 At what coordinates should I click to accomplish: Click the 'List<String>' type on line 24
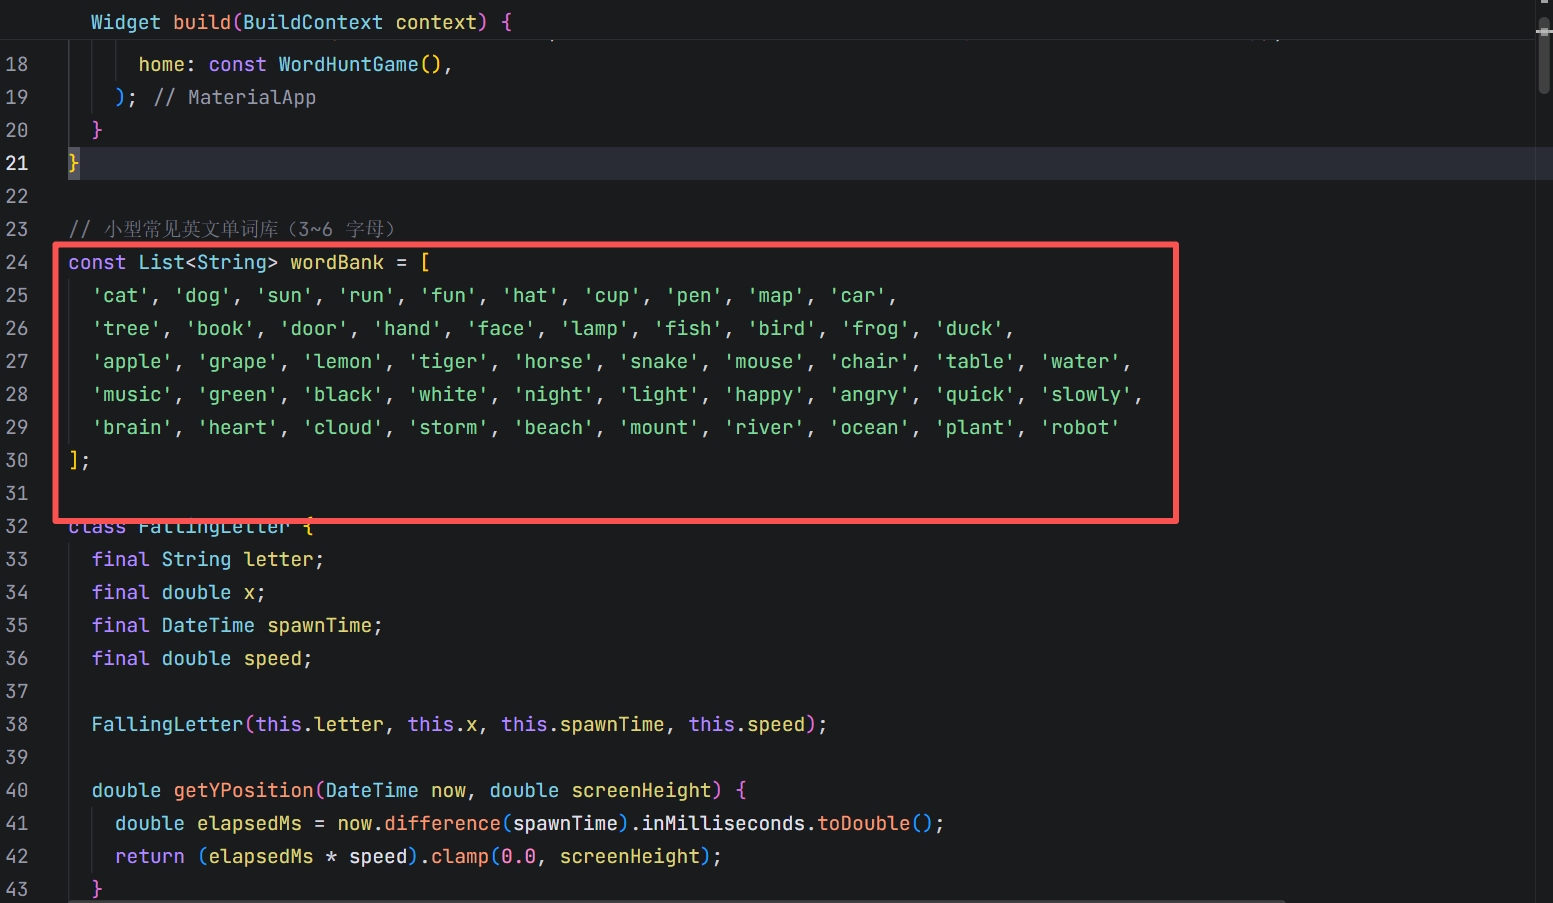coord(208,262)
